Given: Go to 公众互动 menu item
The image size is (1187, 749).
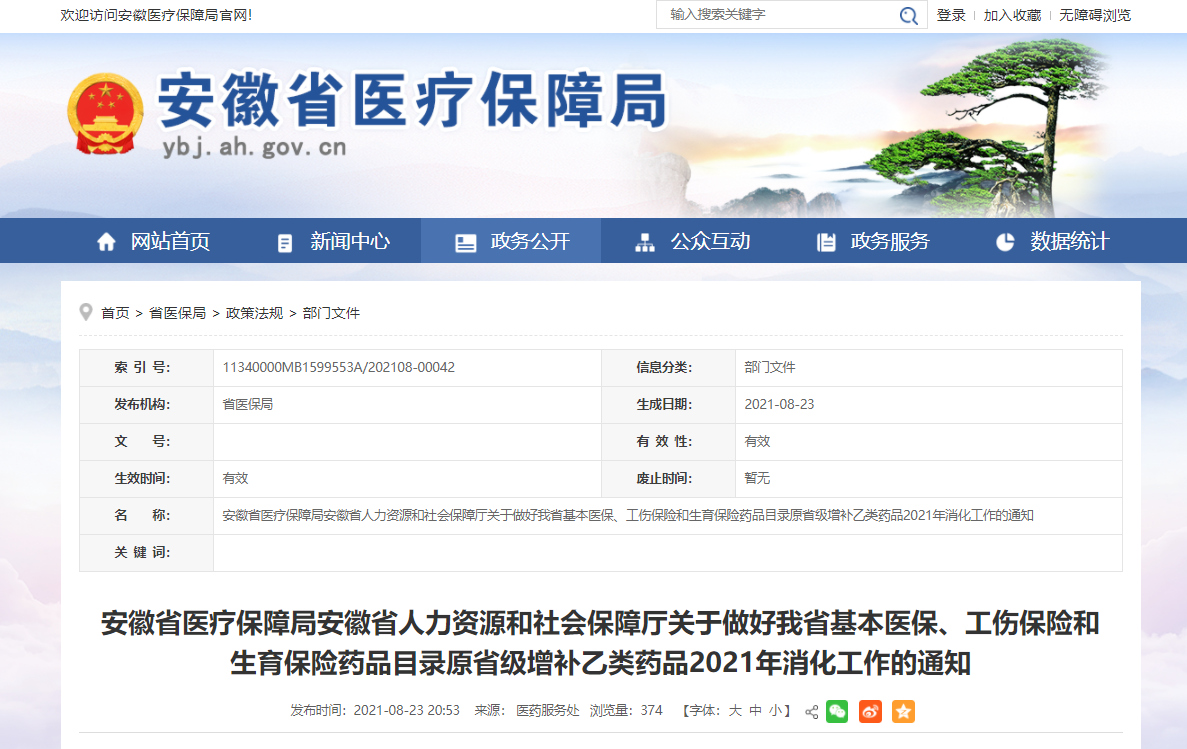Looking at the screenshot, I should [x=709, y=241].
